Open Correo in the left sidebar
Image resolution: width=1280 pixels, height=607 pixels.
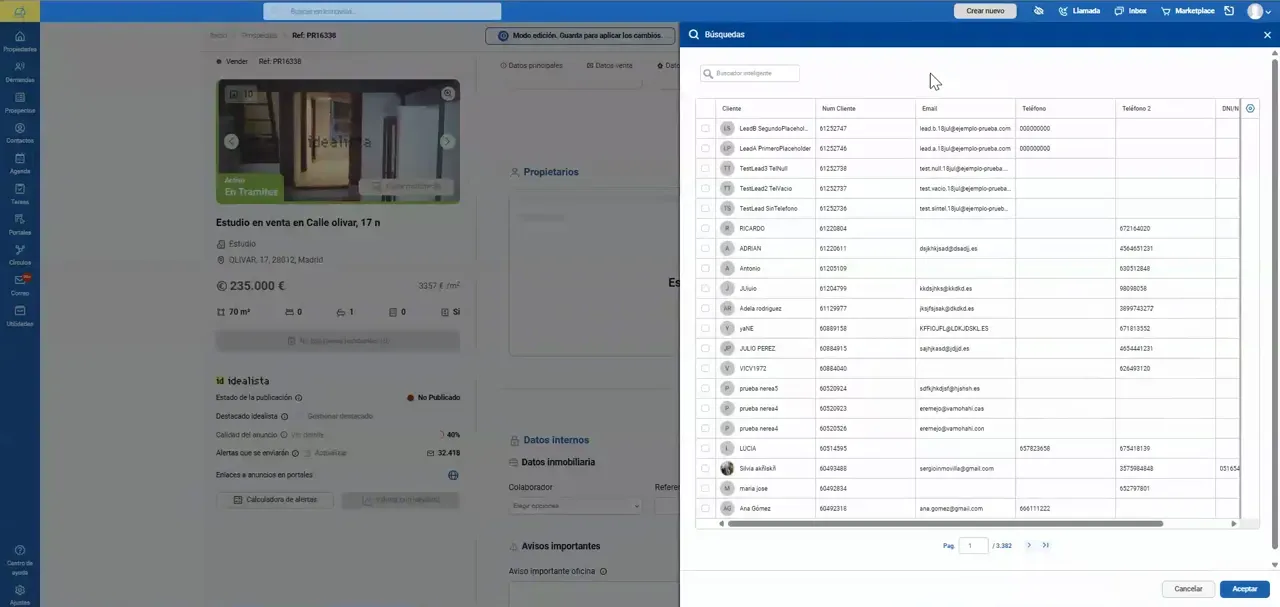click(x=20, y=286)
